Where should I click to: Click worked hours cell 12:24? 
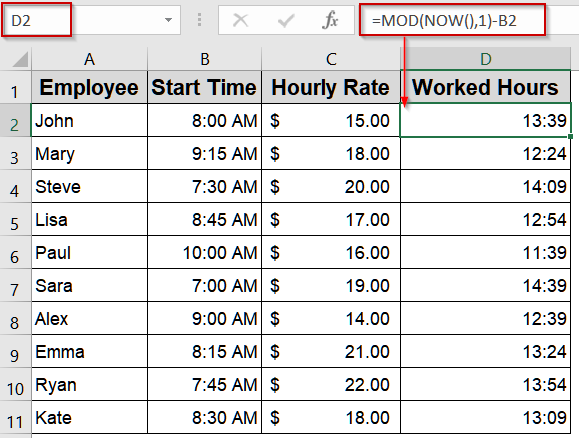[x=486, y=153]
